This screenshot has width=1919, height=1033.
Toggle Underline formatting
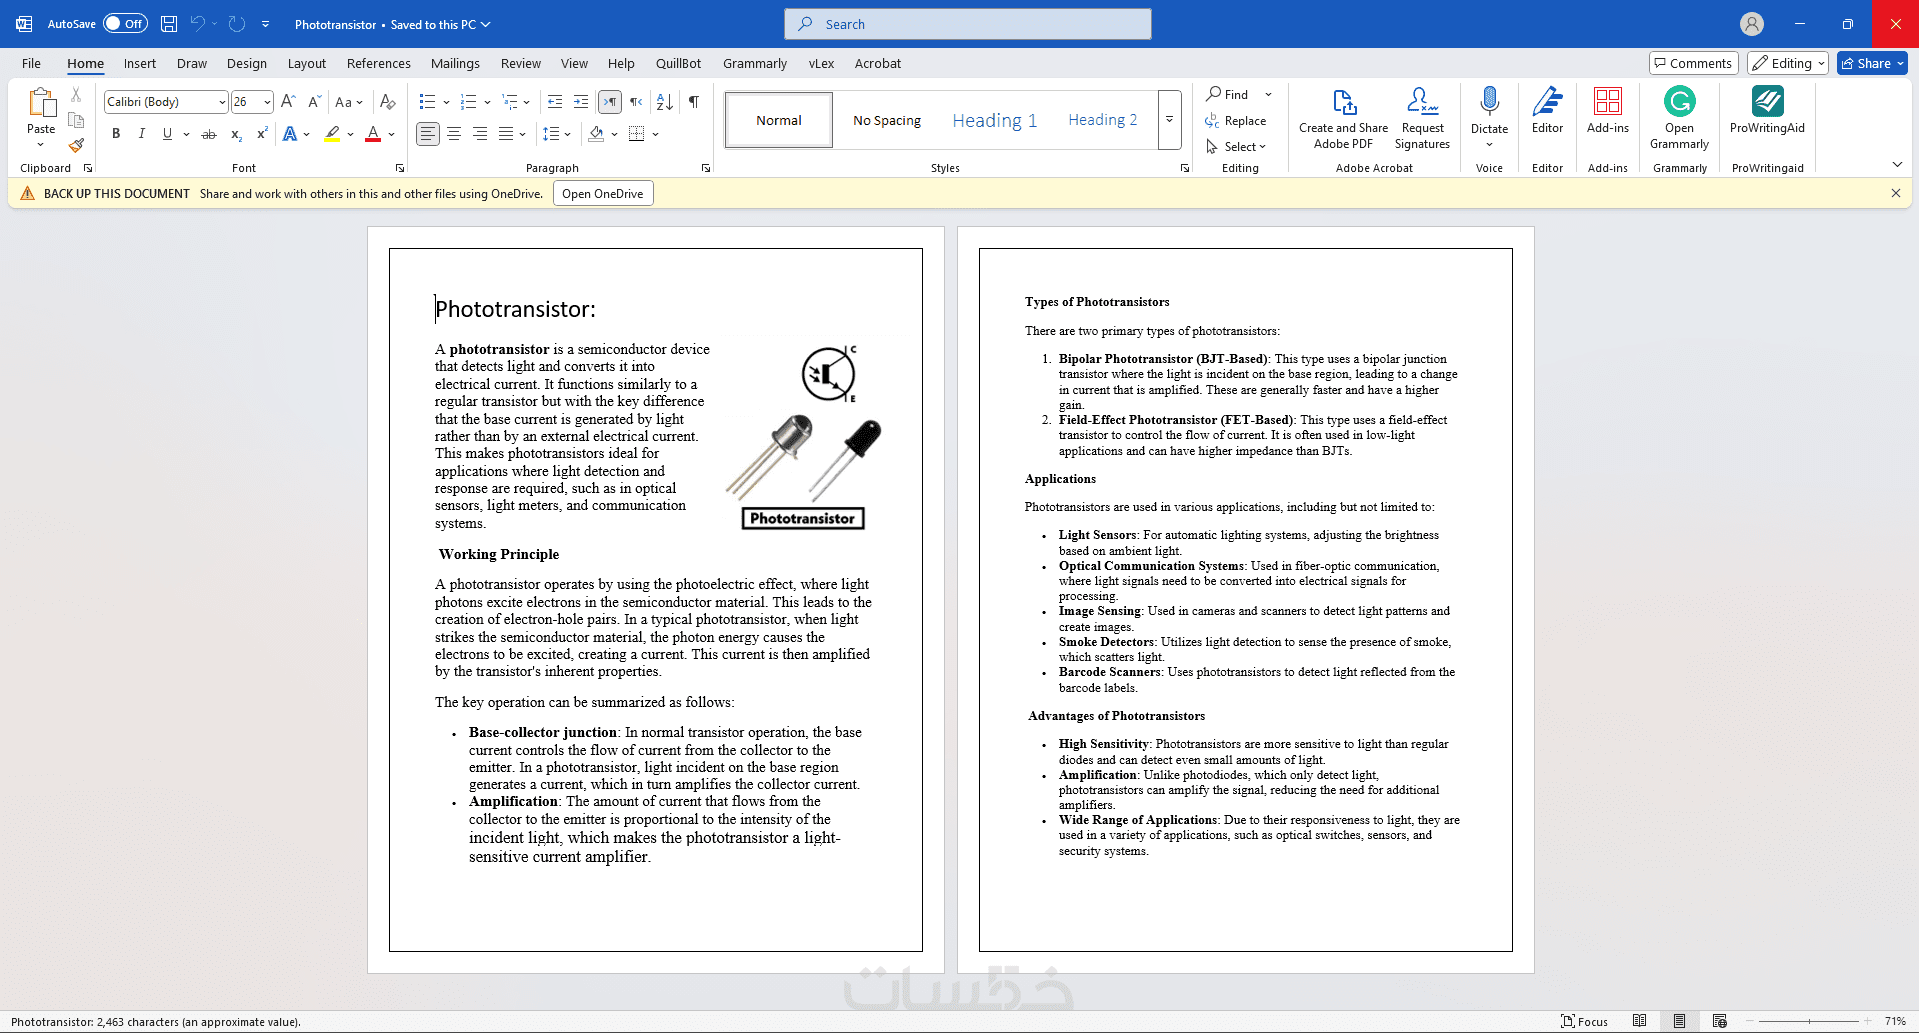click(x=167, y=134)
